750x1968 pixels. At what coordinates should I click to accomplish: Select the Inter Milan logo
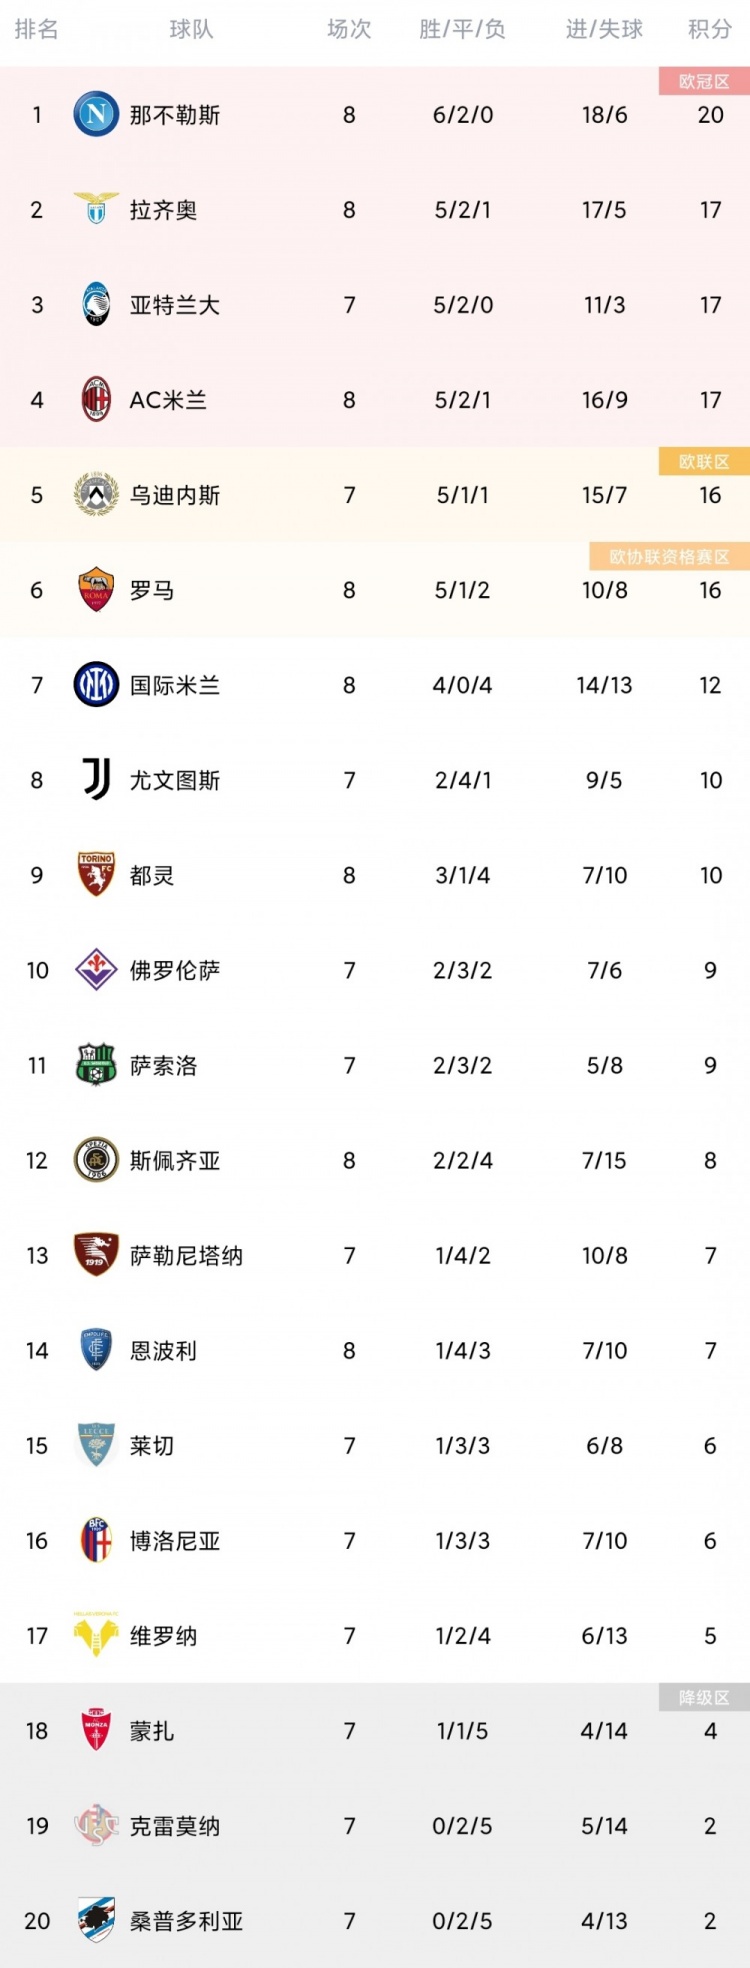pyautogui.click(x=97, y=684)
